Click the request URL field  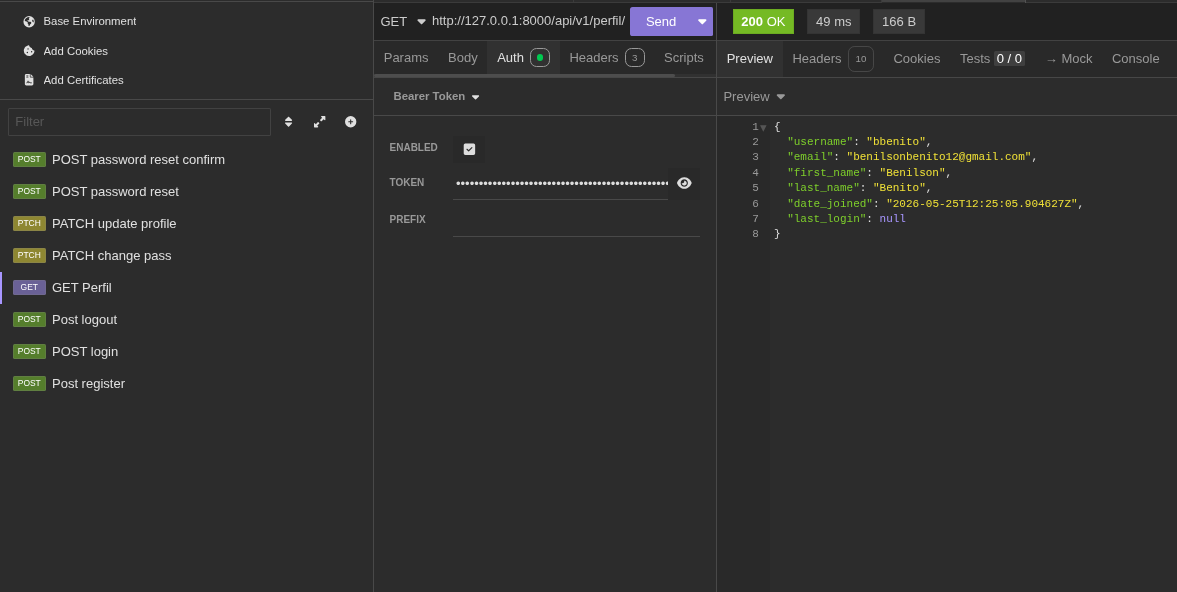[528, 21]
